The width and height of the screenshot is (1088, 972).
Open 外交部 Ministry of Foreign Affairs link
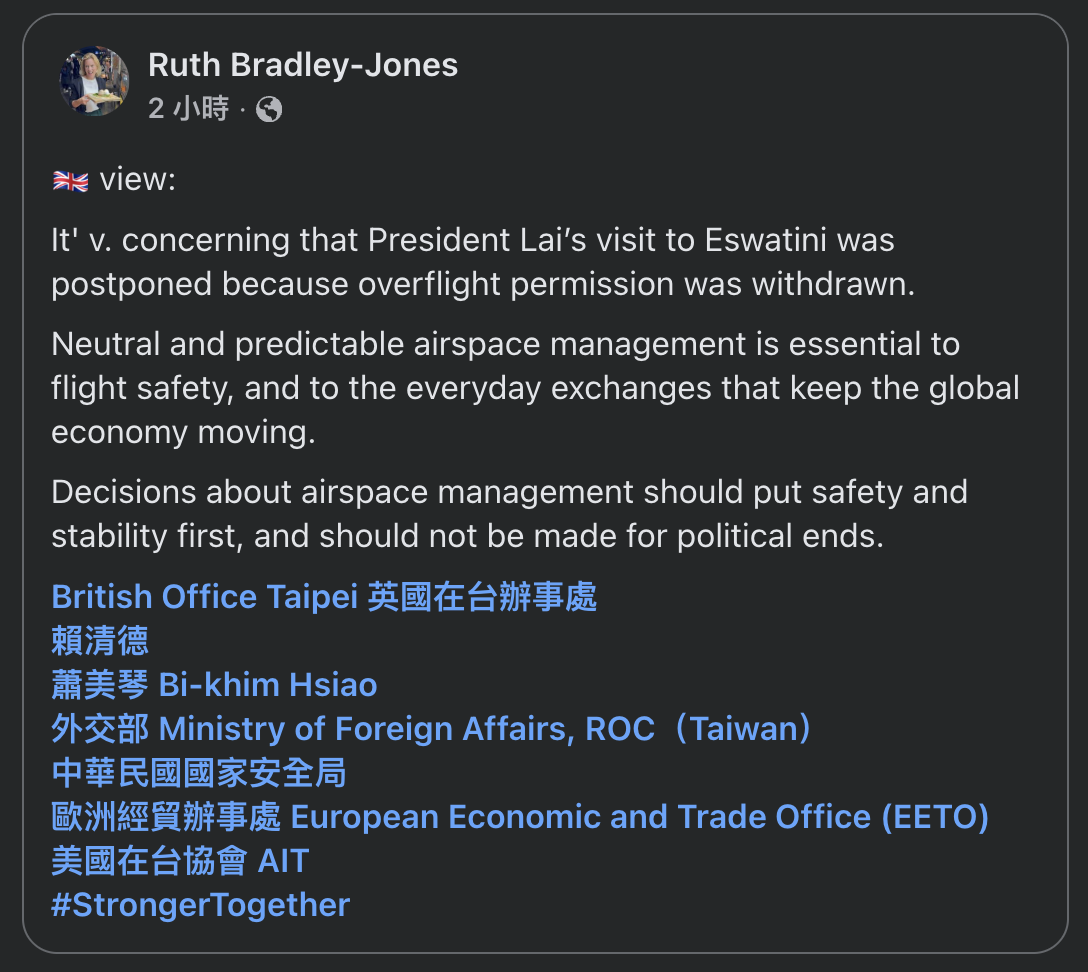click(x=432, y=729)
